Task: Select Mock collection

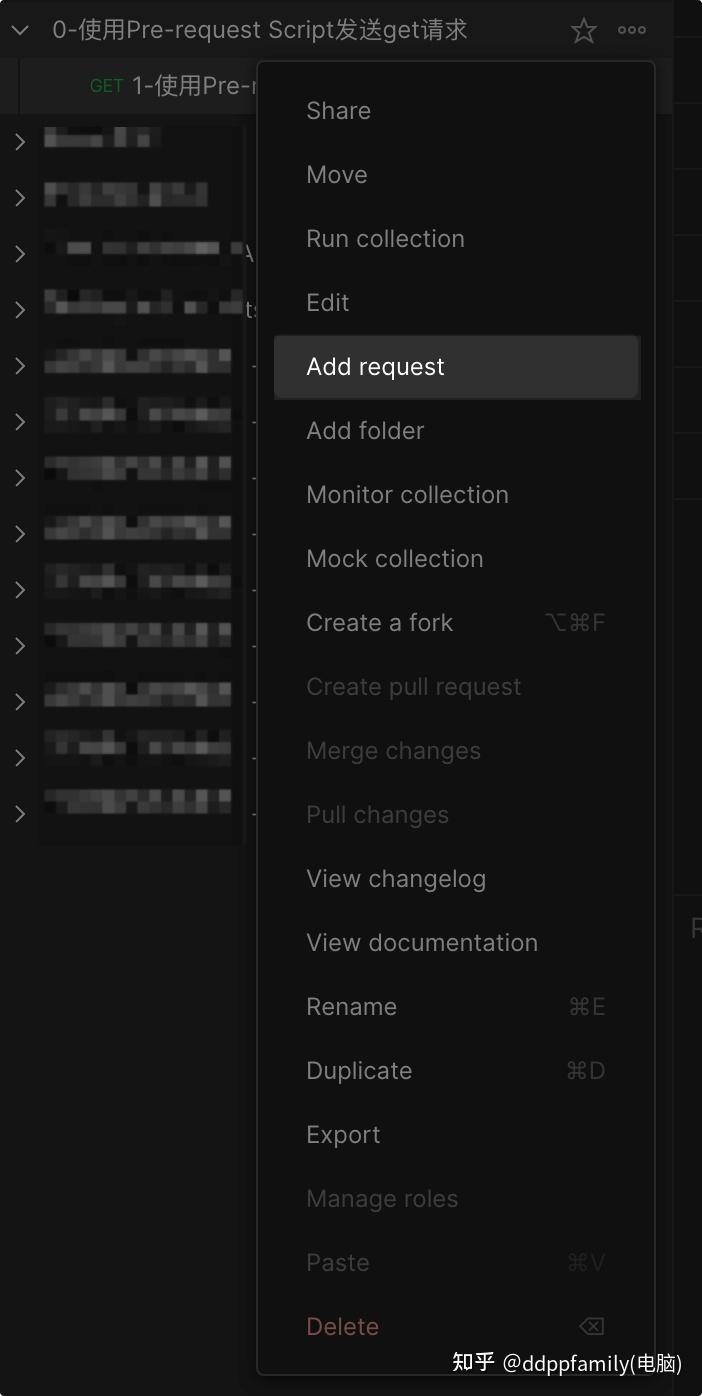Action: click(x=394, y=559)
